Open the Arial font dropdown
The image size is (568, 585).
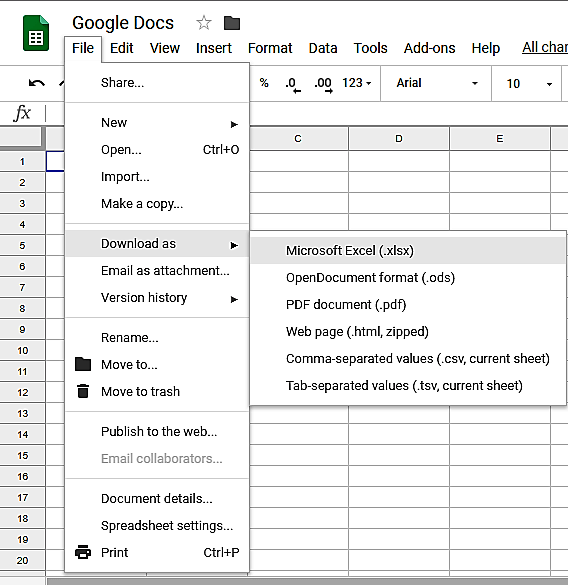coord(436,83)
